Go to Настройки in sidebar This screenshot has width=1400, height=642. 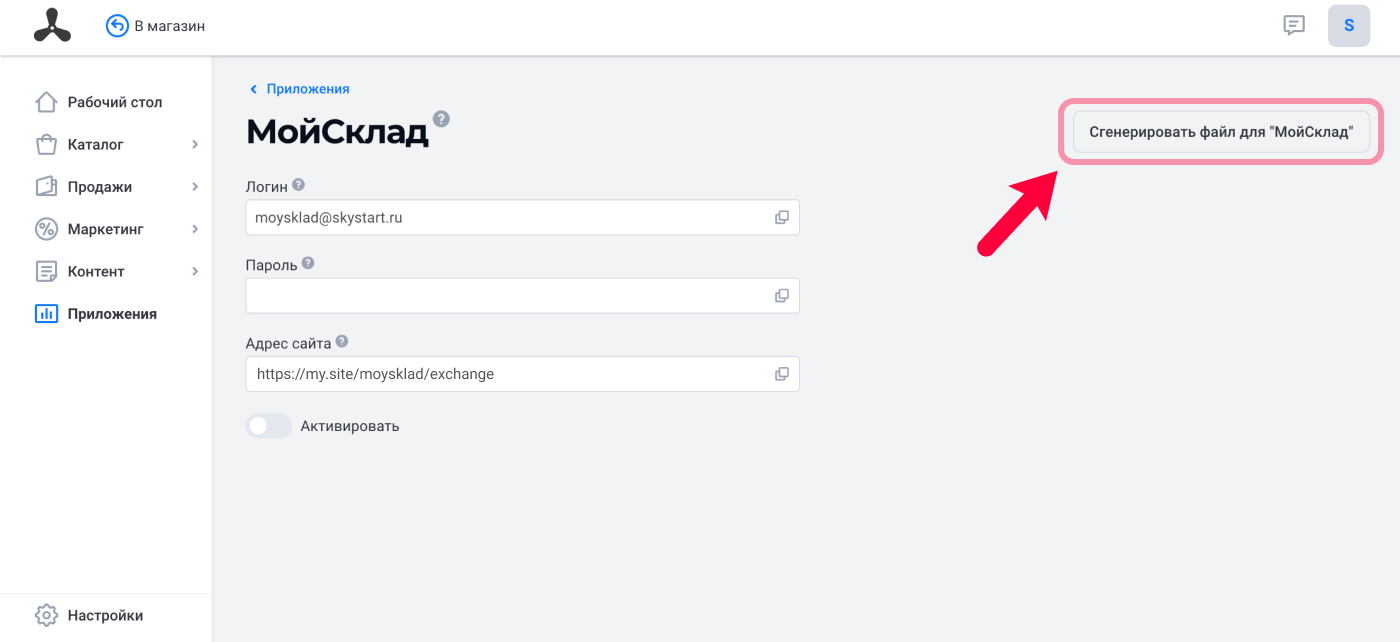pyautogui.click(x=106, y=615)
